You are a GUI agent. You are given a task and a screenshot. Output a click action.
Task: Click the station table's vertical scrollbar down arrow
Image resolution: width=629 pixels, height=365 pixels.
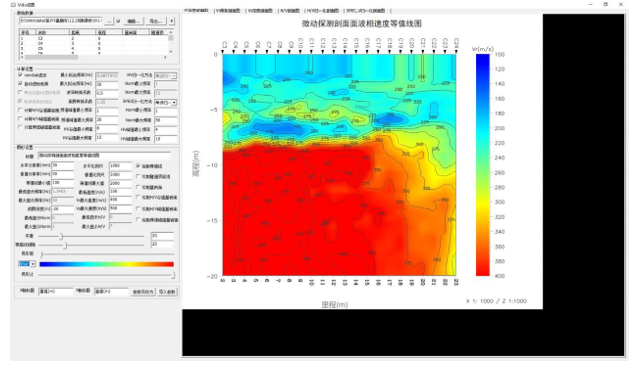[171, 51]
